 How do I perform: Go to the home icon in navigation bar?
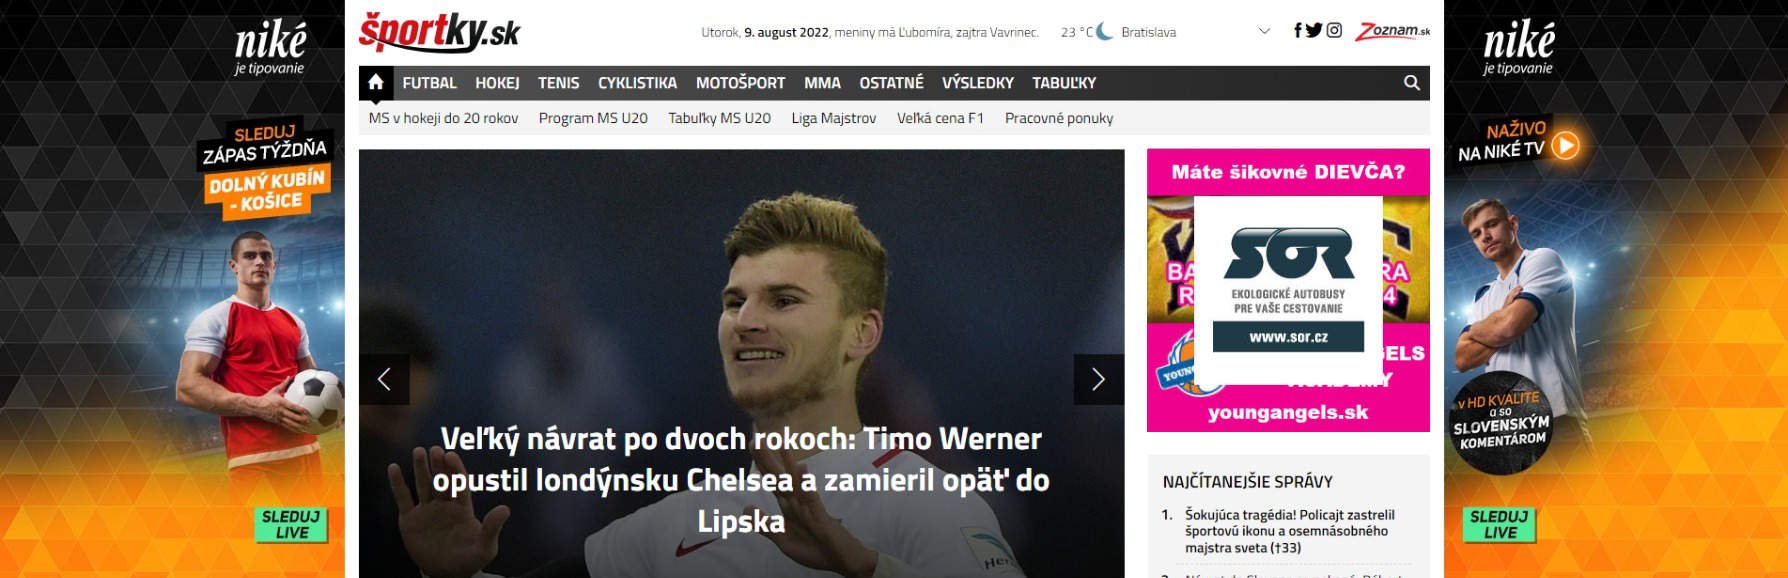[376, 83]
